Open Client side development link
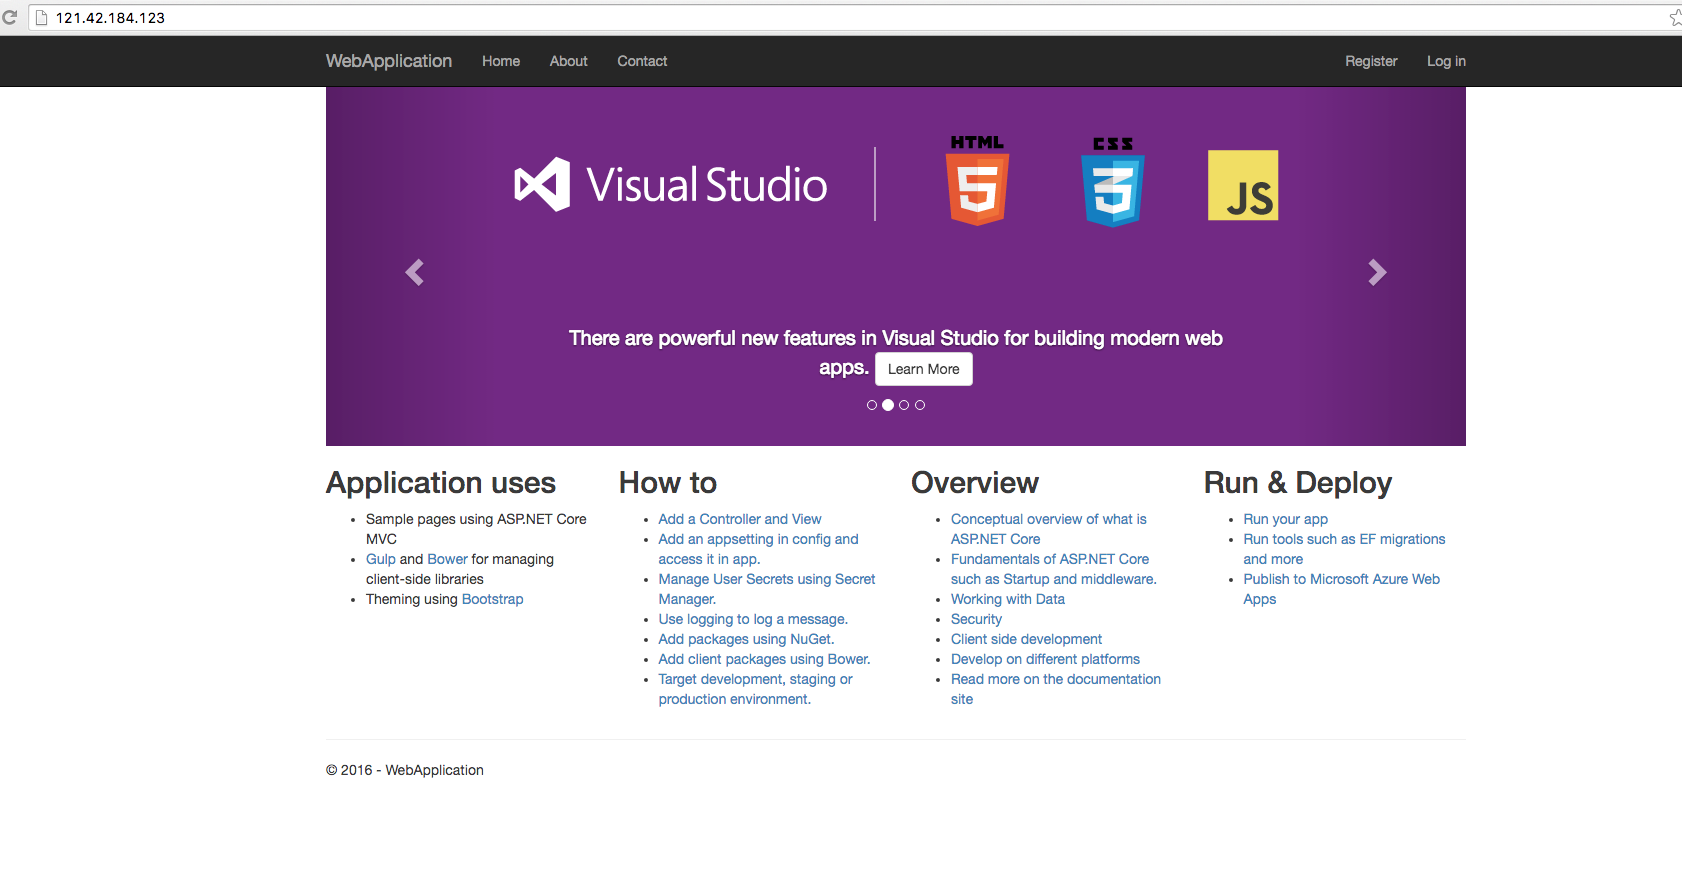The image size is (1682, 878). click(x=1026, y=639)
